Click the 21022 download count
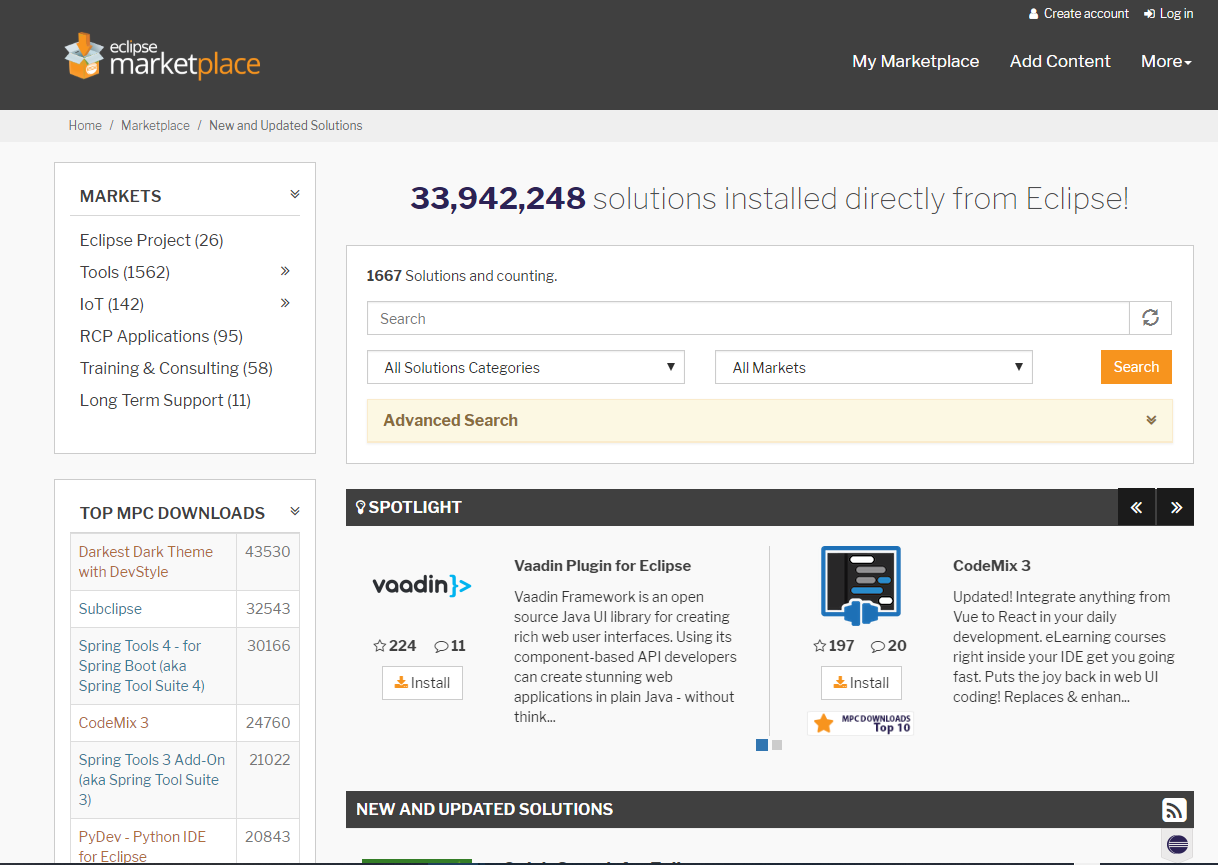Viewport: 1218px width, 865px height. tap(269, 760)
